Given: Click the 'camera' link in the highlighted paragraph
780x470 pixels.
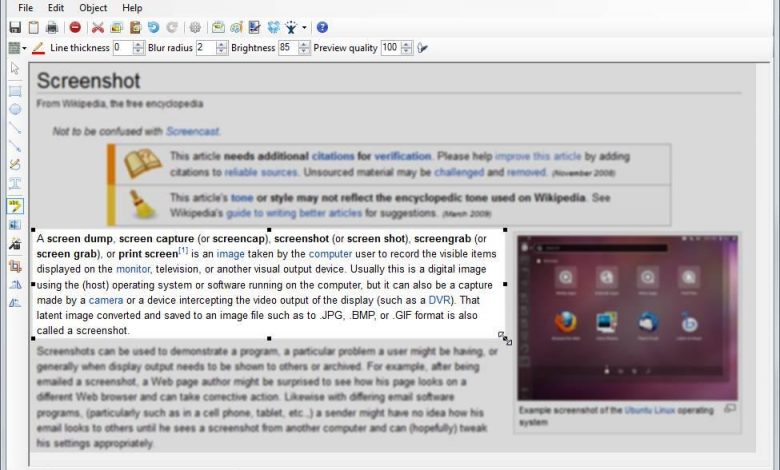Looking at the screenshot, I should pos(106,300).
